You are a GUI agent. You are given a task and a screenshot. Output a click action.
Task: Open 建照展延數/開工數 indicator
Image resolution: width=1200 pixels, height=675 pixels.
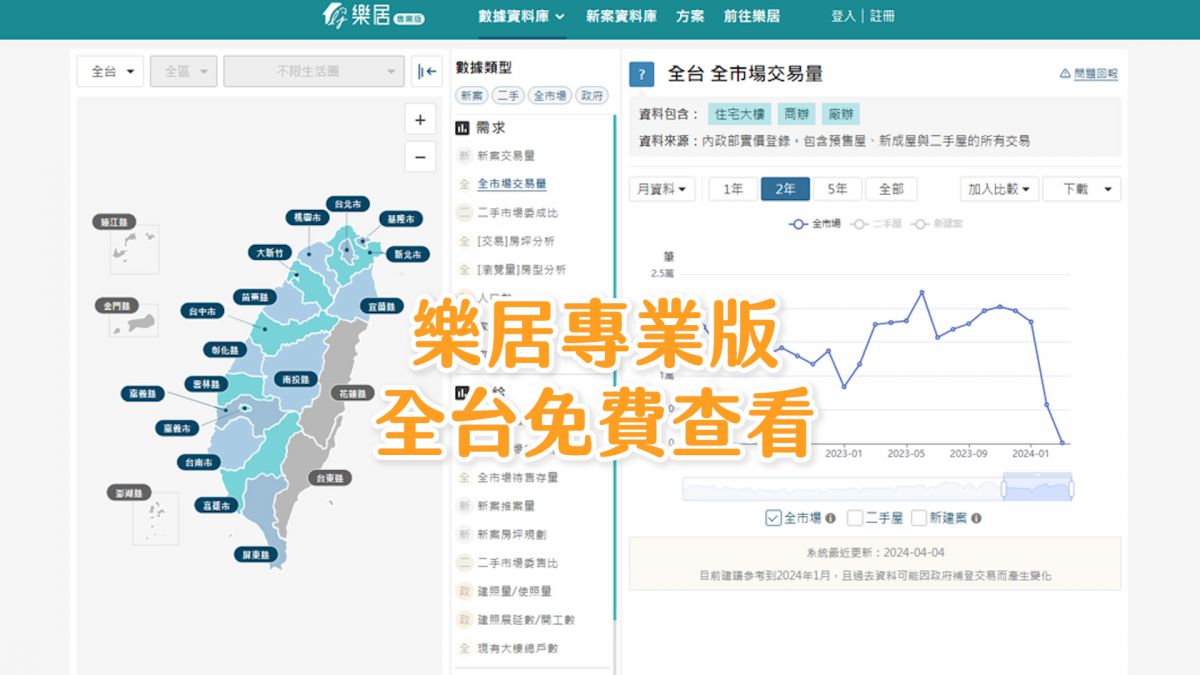point(526,620)
